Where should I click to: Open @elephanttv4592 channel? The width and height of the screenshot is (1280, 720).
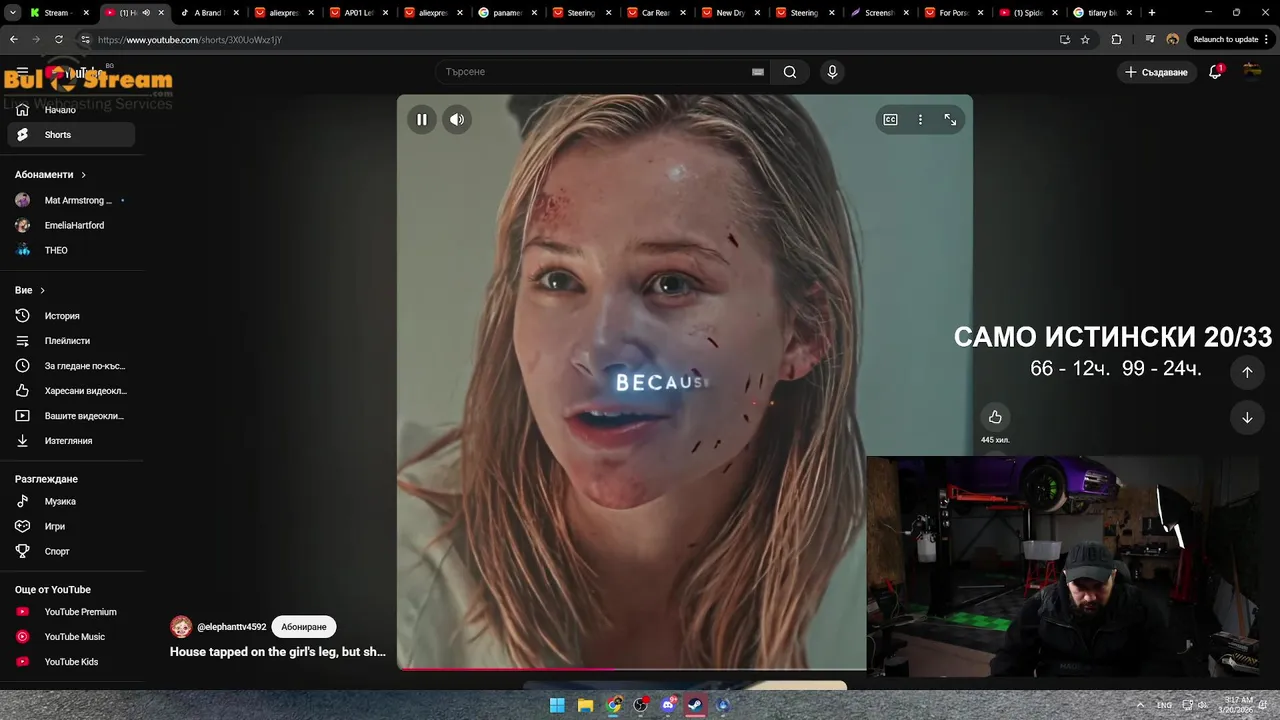pos(231,627)
